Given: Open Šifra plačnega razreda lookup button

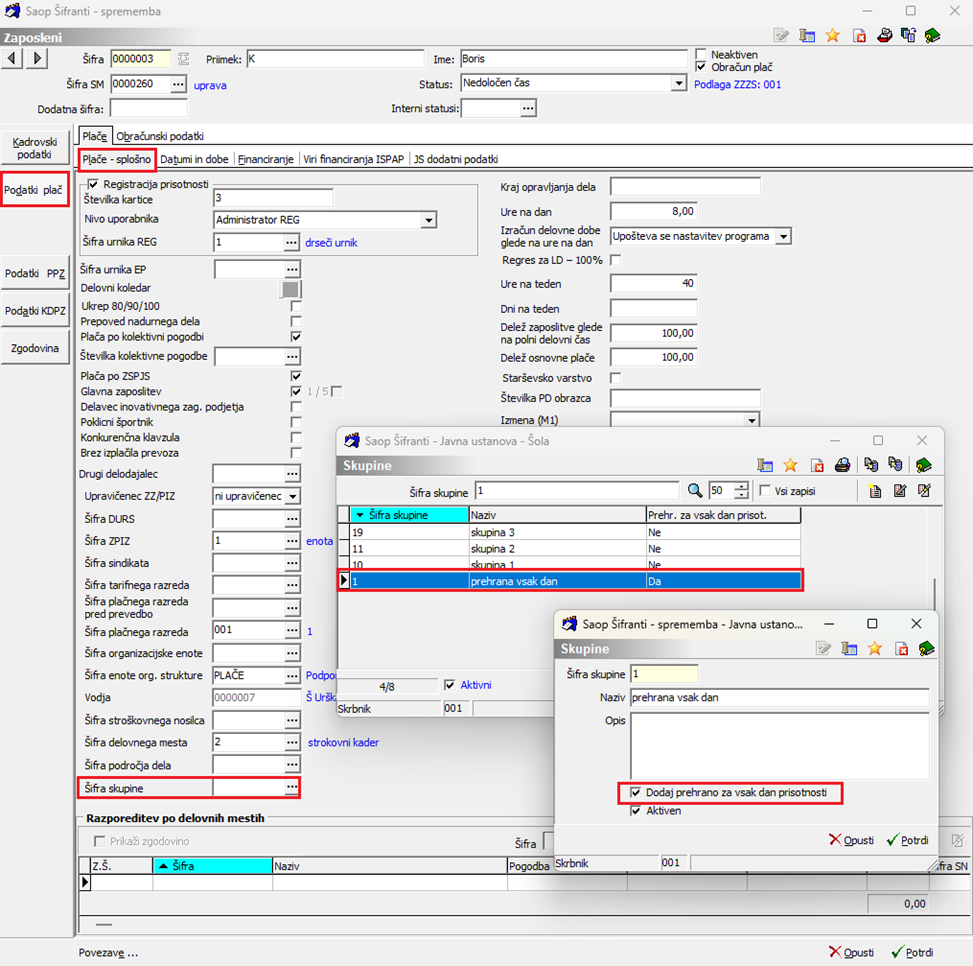Looking at the screenshot, I should (x=292, y=630).
